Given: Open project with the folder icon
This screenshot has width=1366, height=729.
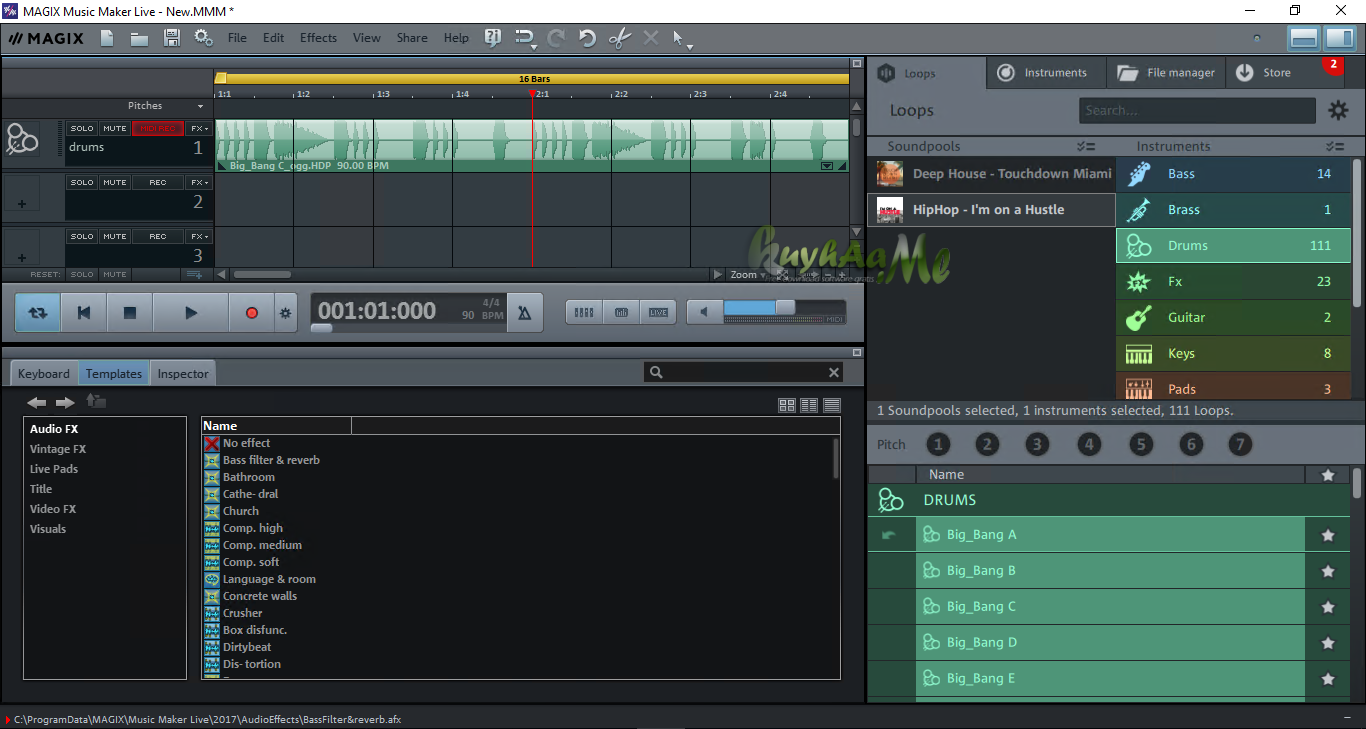Looking at the screenshot, I should 139,38.
